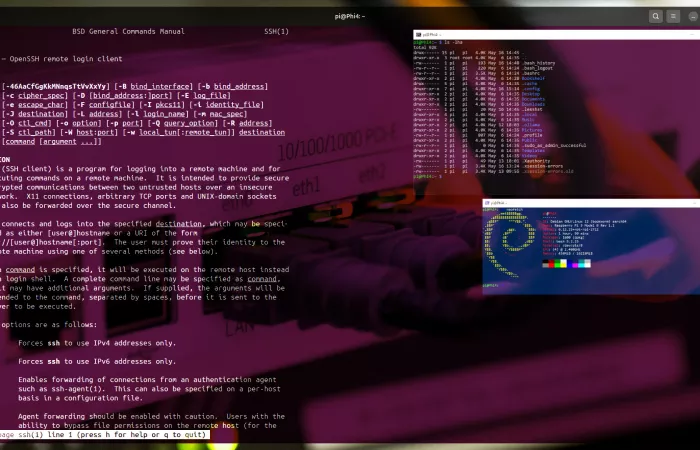
Task: Click the underlined bind_interface argument
Action: (x=157, y=87)
